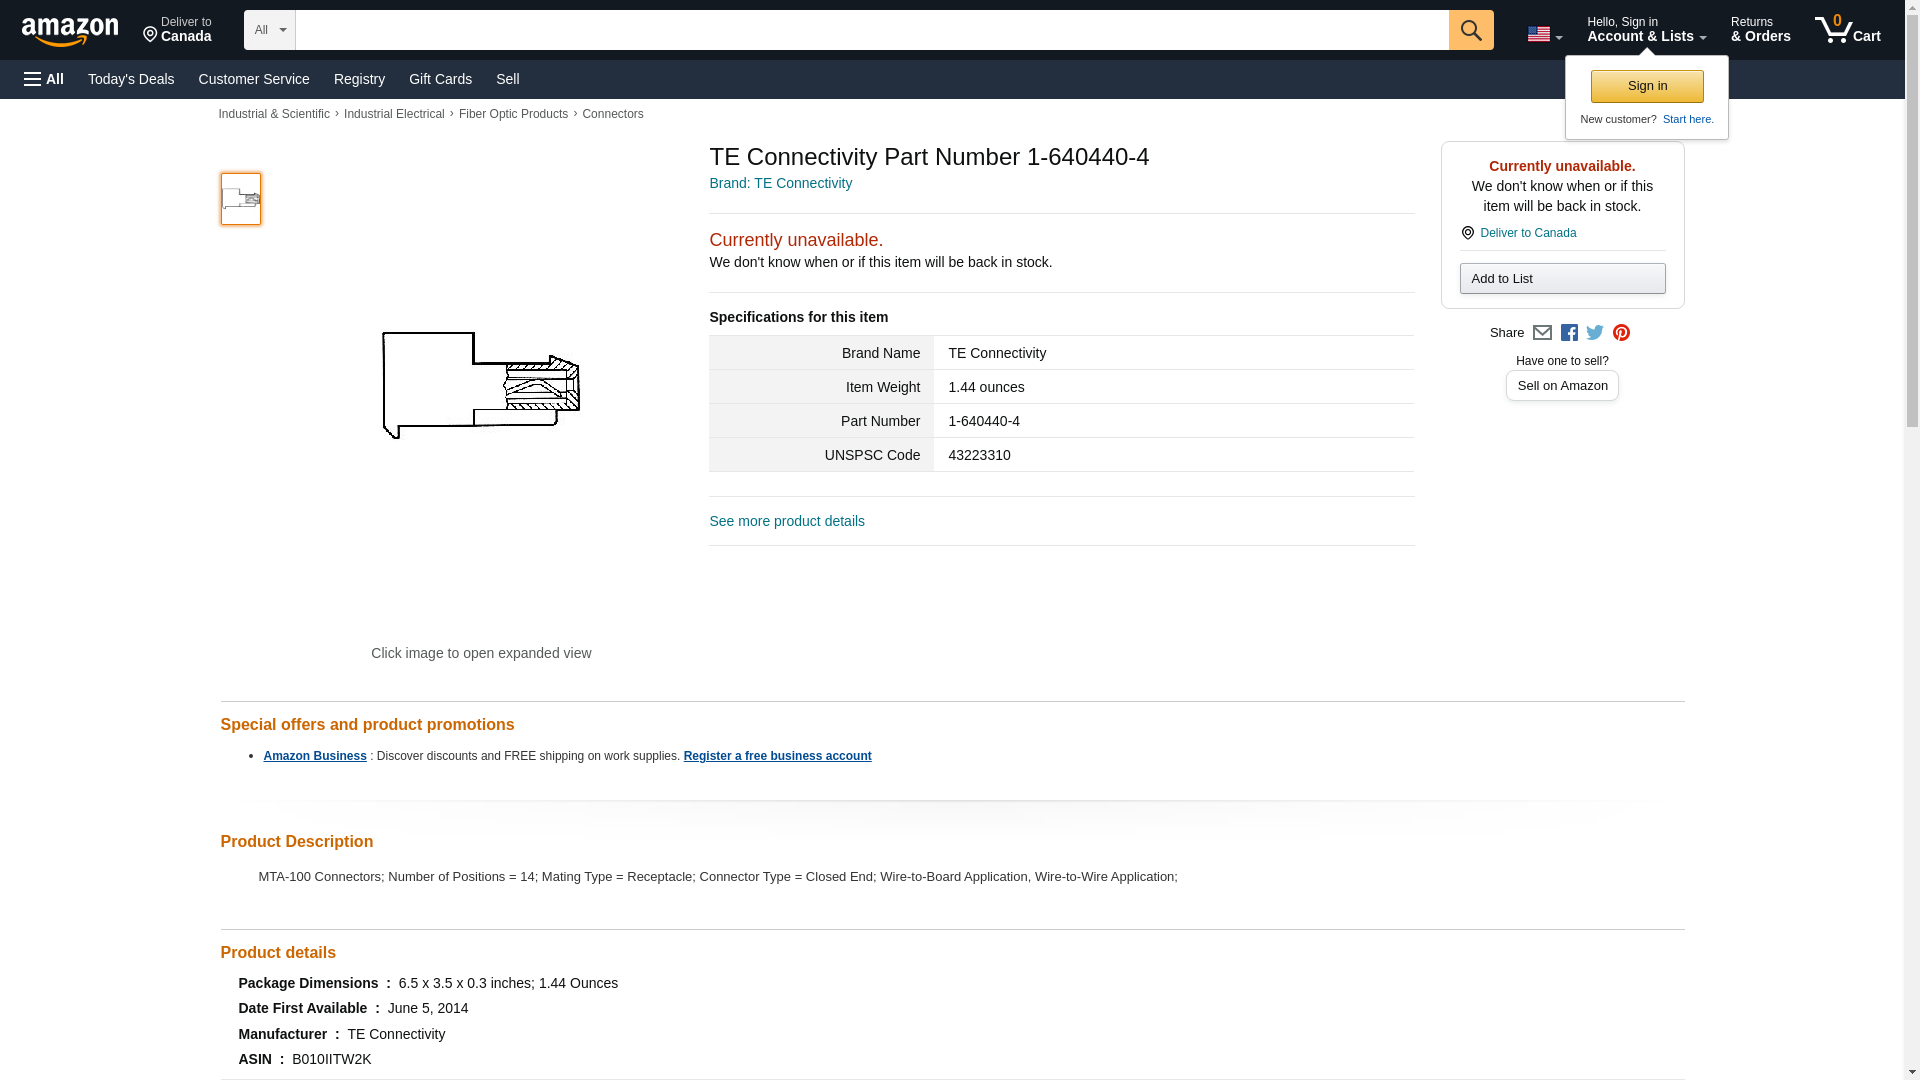1920x1080 pixels.
Task: Share on Pinterest icon
Action: coord(1621,333)
